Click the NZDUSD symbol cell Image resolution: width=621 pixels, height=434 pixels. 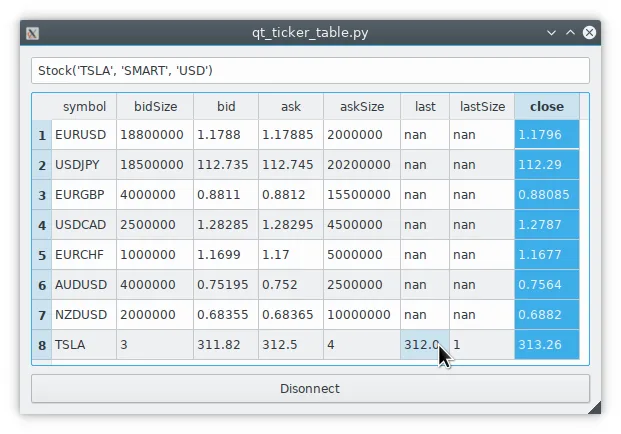tap(84, 315)
